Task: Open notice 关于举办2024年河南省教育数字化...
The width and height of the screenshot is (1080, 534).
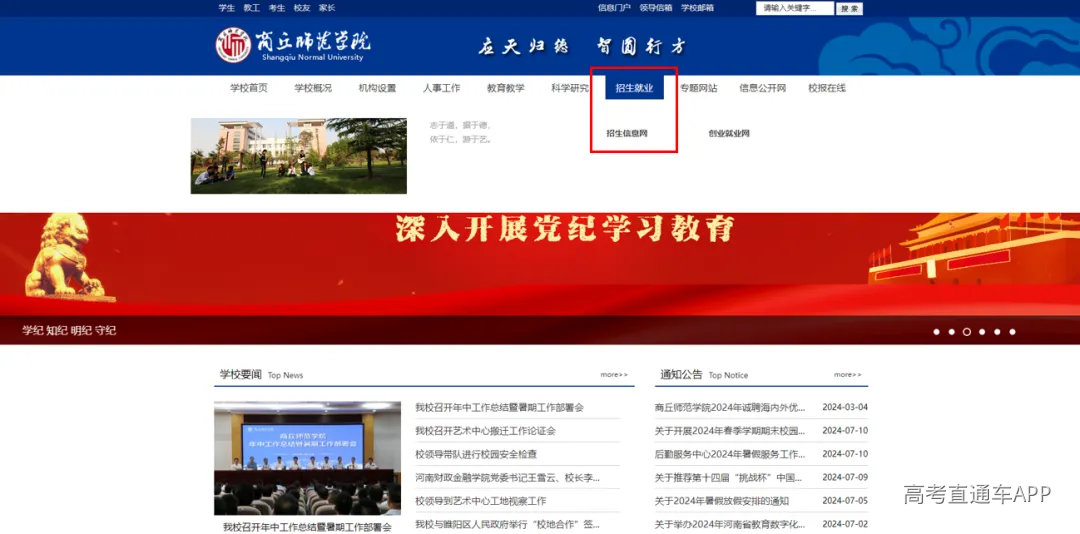Action: coord(729,524)
